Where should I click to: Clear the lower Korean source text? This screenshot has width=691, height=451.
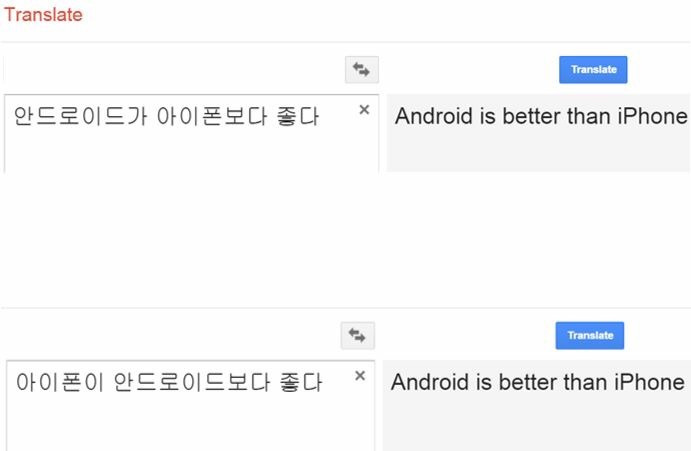pos(360,376)
